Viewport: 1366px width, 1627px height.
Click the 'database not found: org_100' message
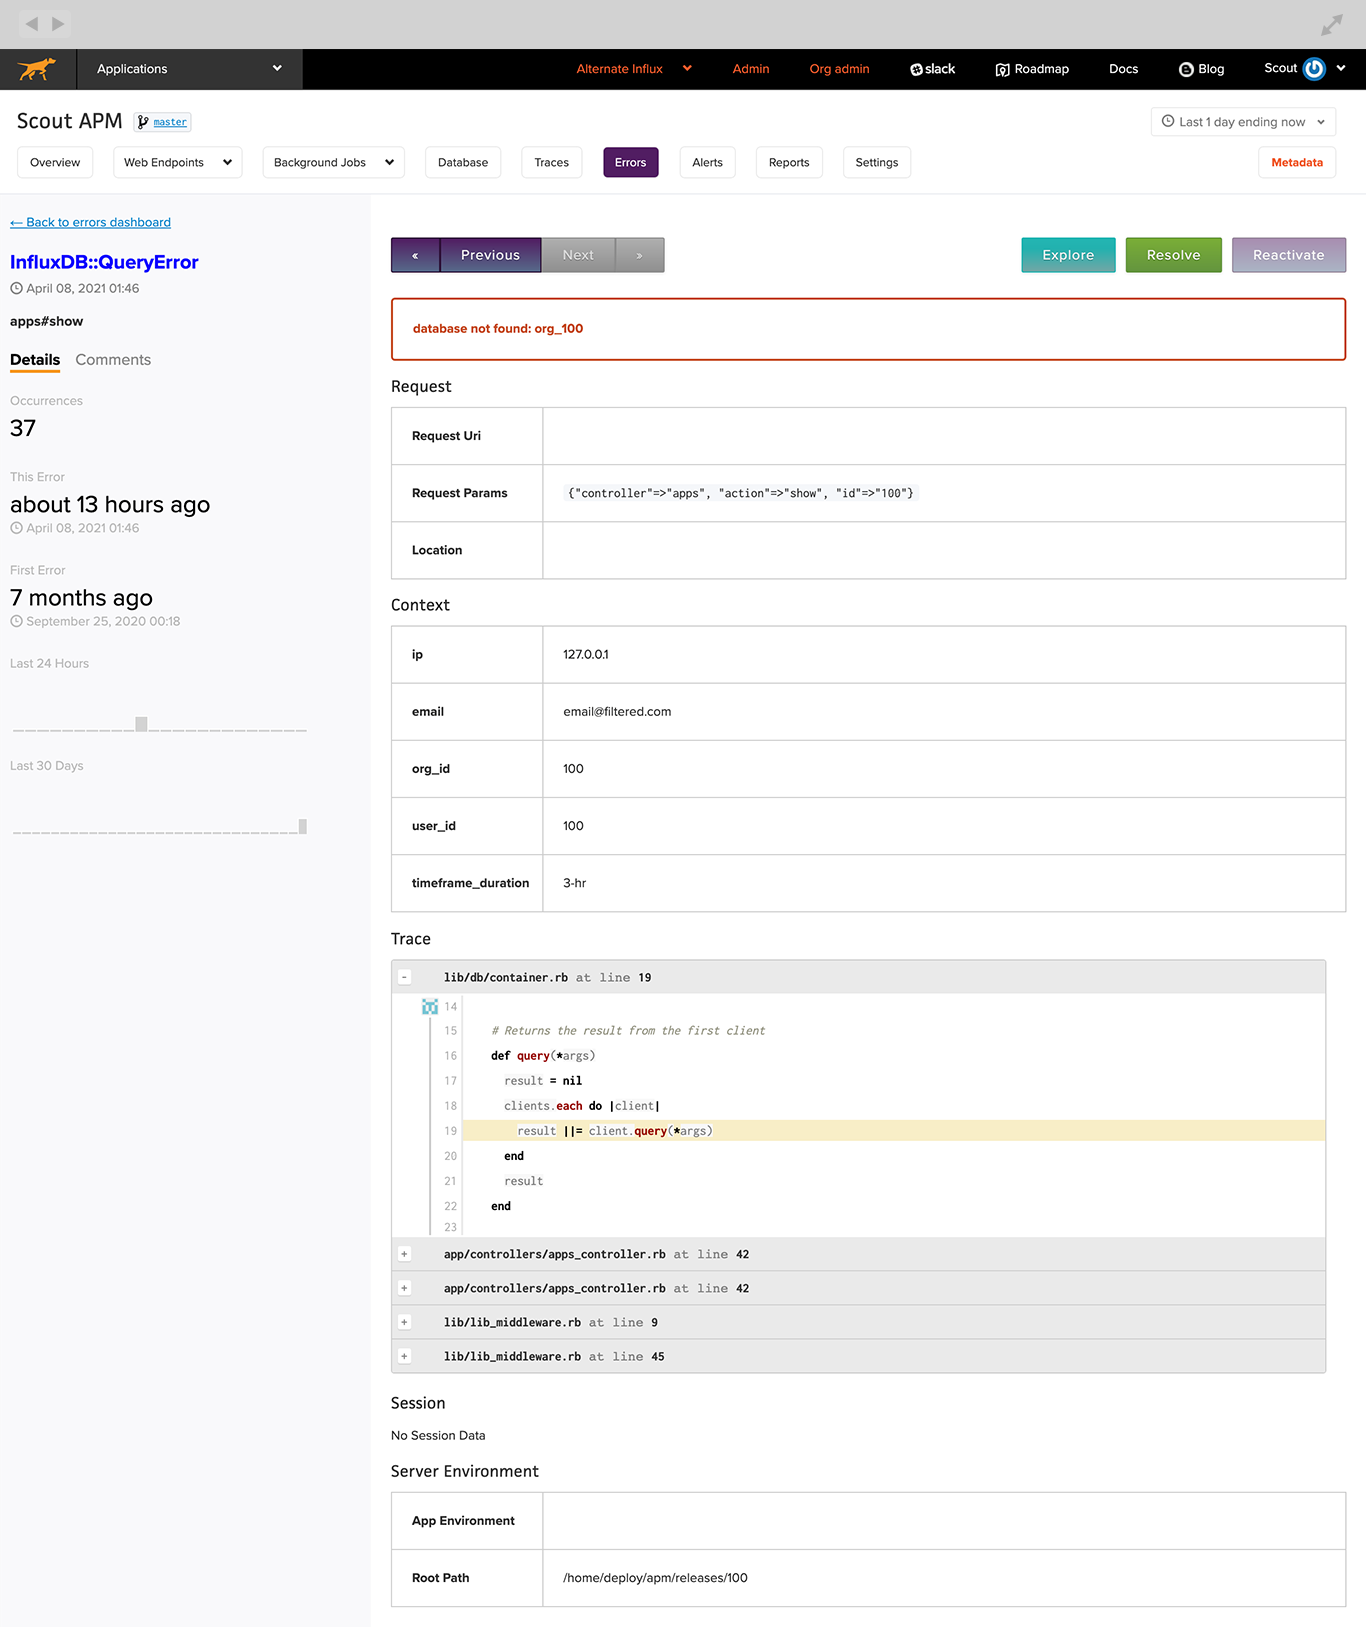coord(498,328)
